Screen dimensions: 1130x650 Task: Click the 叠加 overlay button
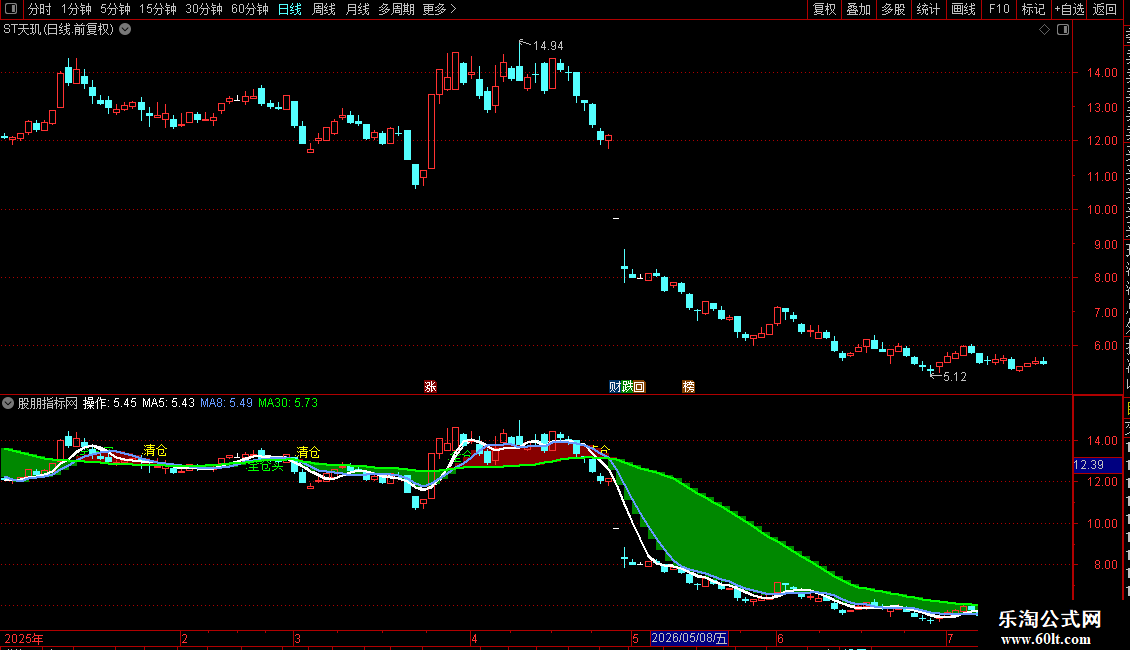coord(858,9)
